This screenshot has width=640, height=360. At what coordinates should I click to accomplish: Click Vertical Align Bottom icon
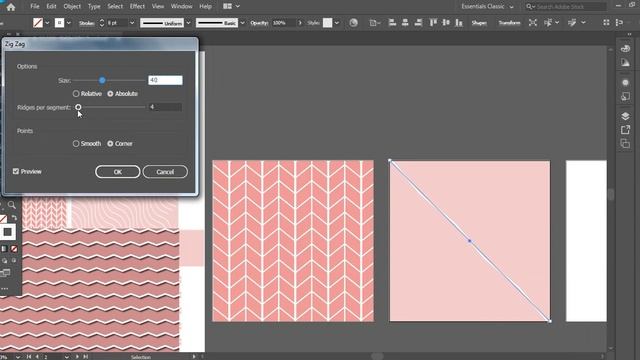pos(459,23)
